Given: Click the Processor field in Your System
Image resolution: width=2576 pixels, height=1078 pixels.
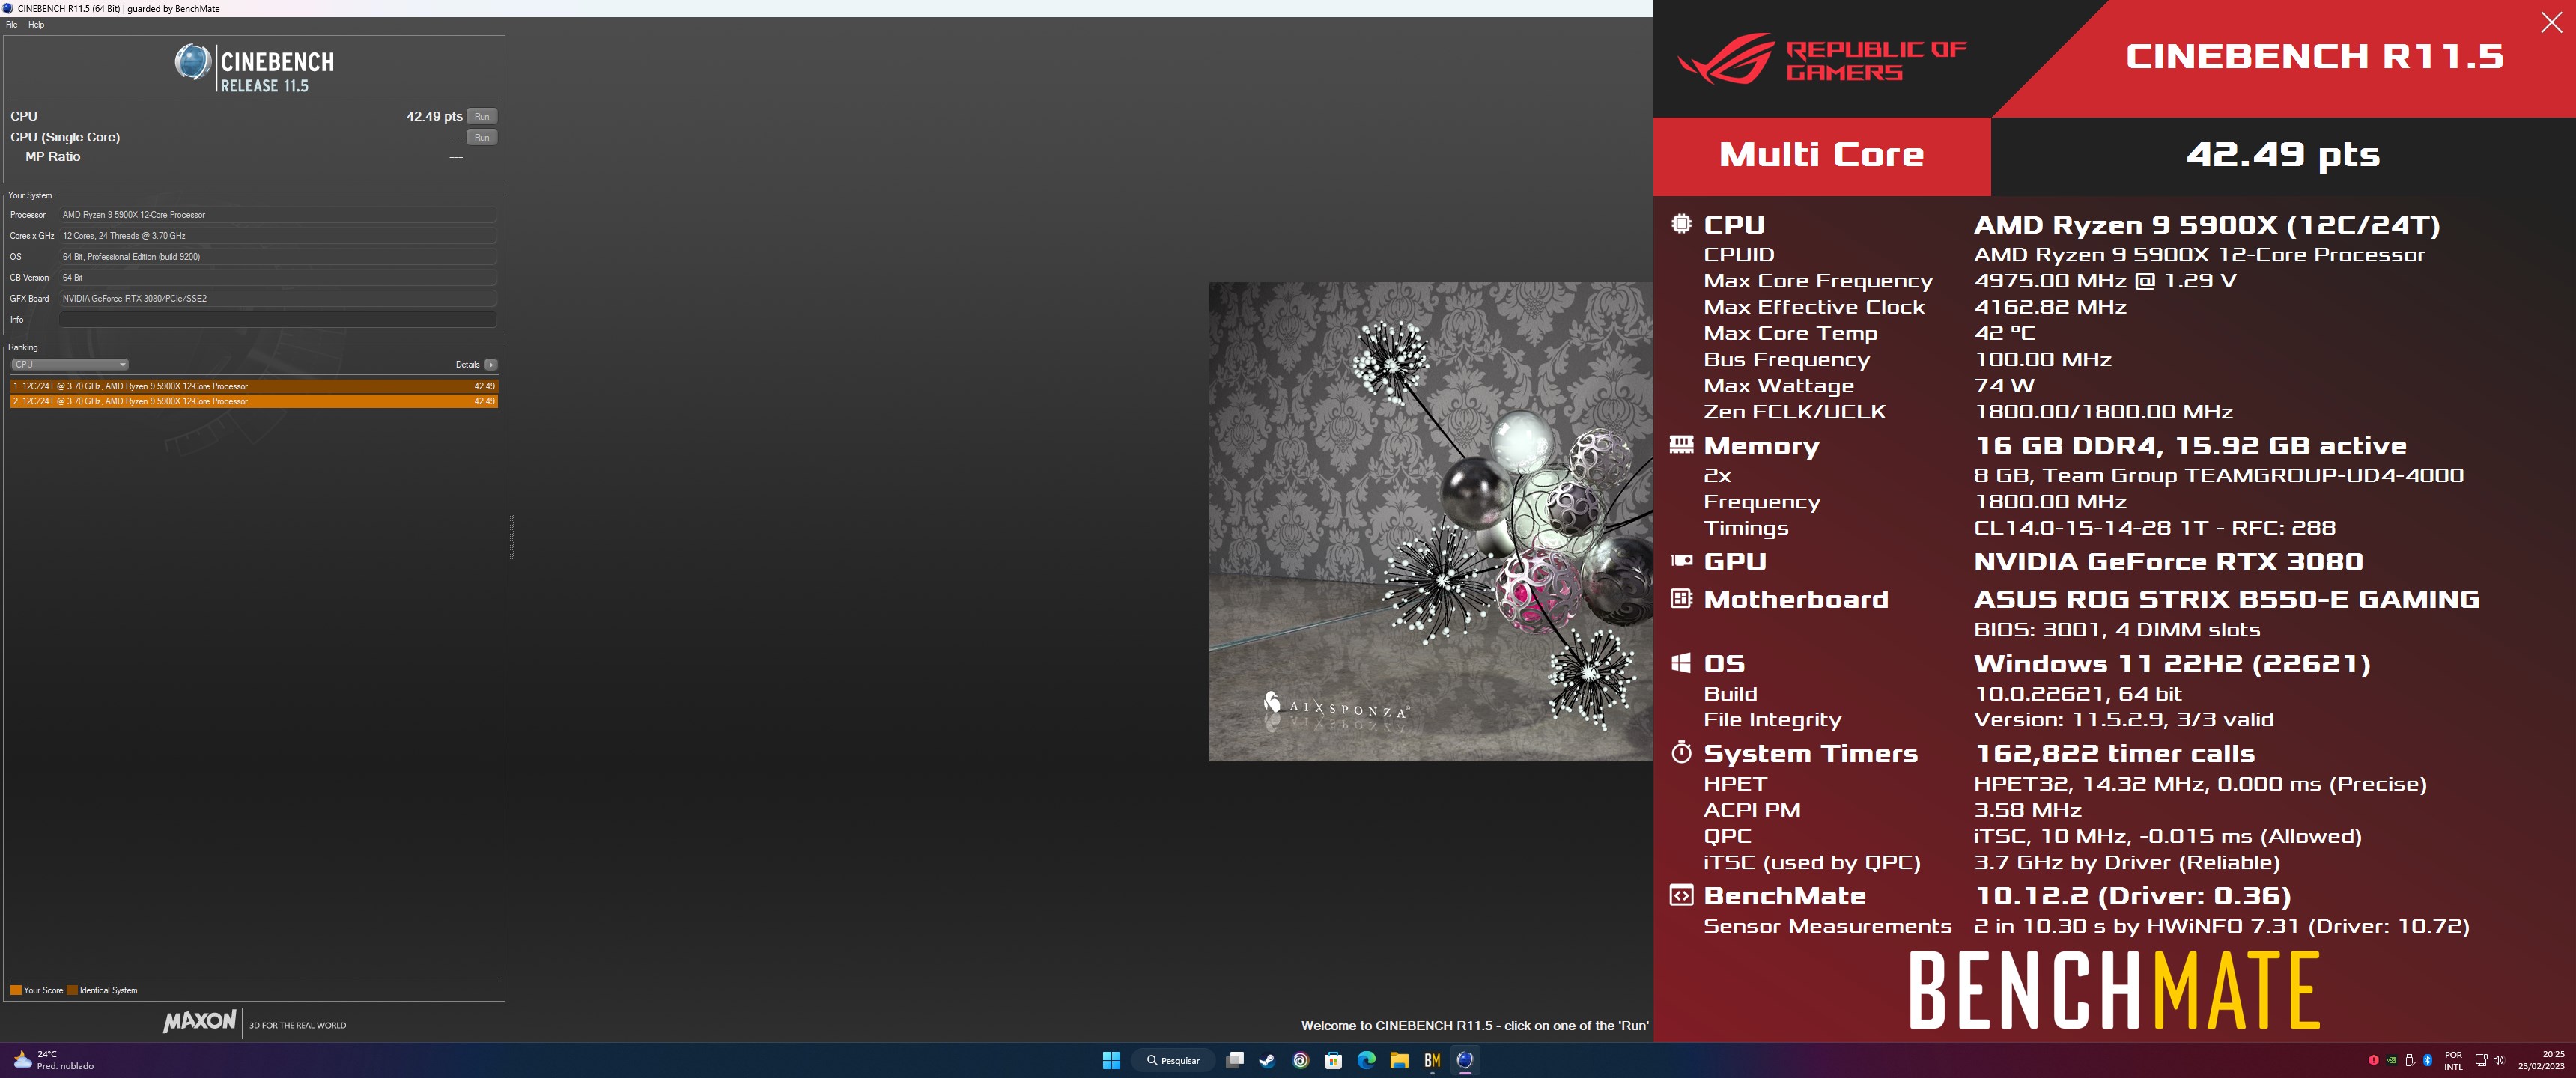Looking at the screenshot, I should point(278,215).
